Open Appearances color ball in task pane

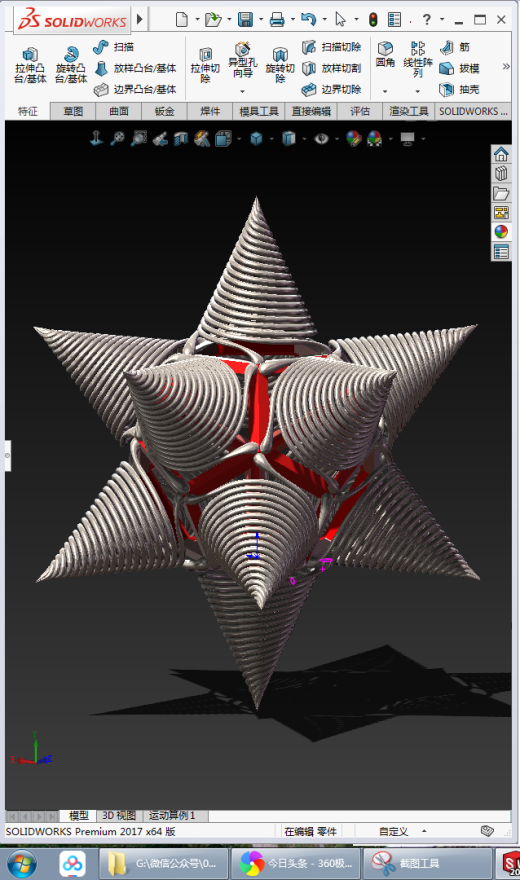coord(501,232)
